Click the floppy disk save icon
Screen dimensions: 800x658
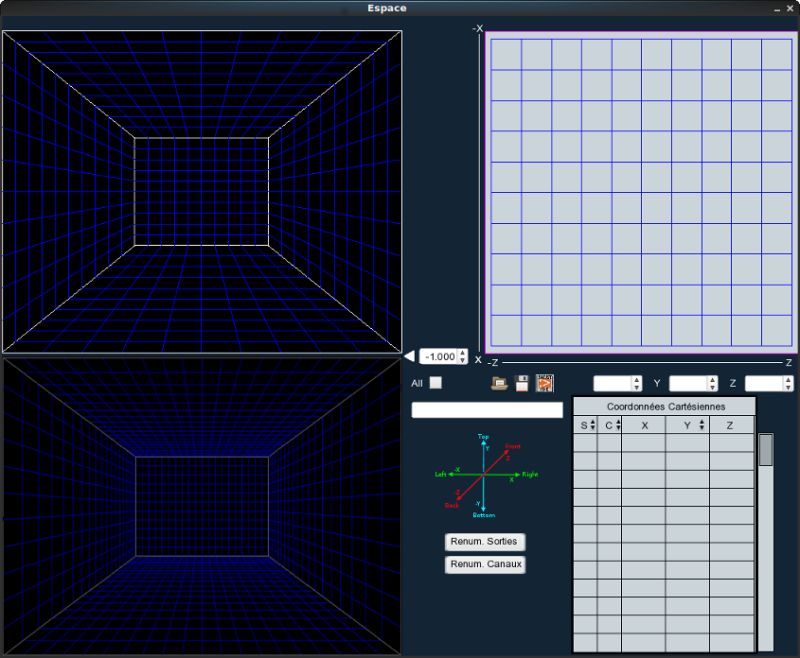521,383
